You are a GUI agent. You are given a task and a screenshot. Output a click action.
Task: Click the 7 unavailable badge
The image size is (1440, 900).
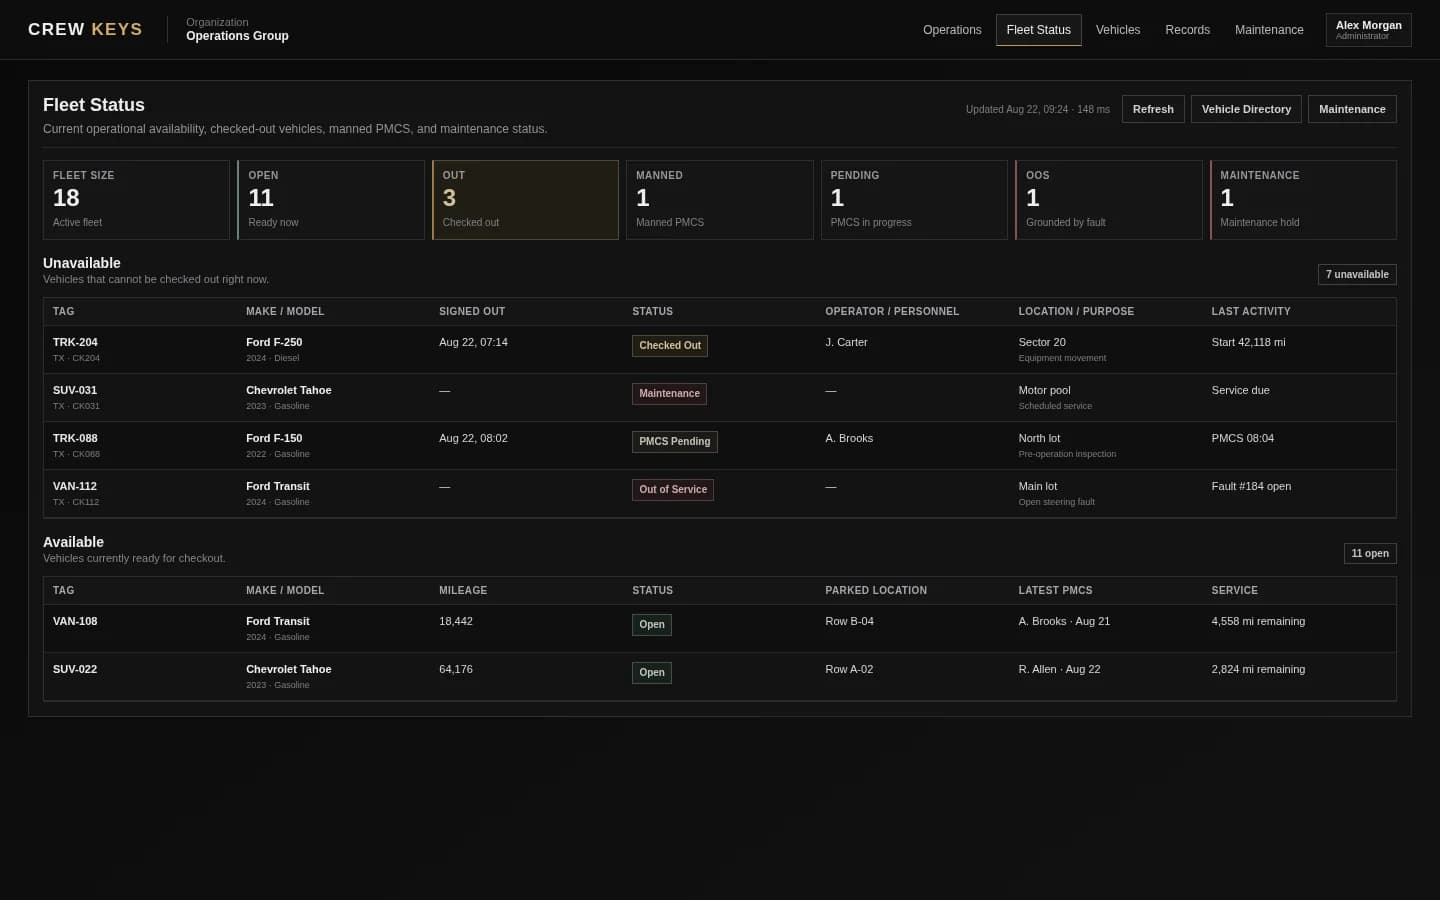(x=1357, y=274)
